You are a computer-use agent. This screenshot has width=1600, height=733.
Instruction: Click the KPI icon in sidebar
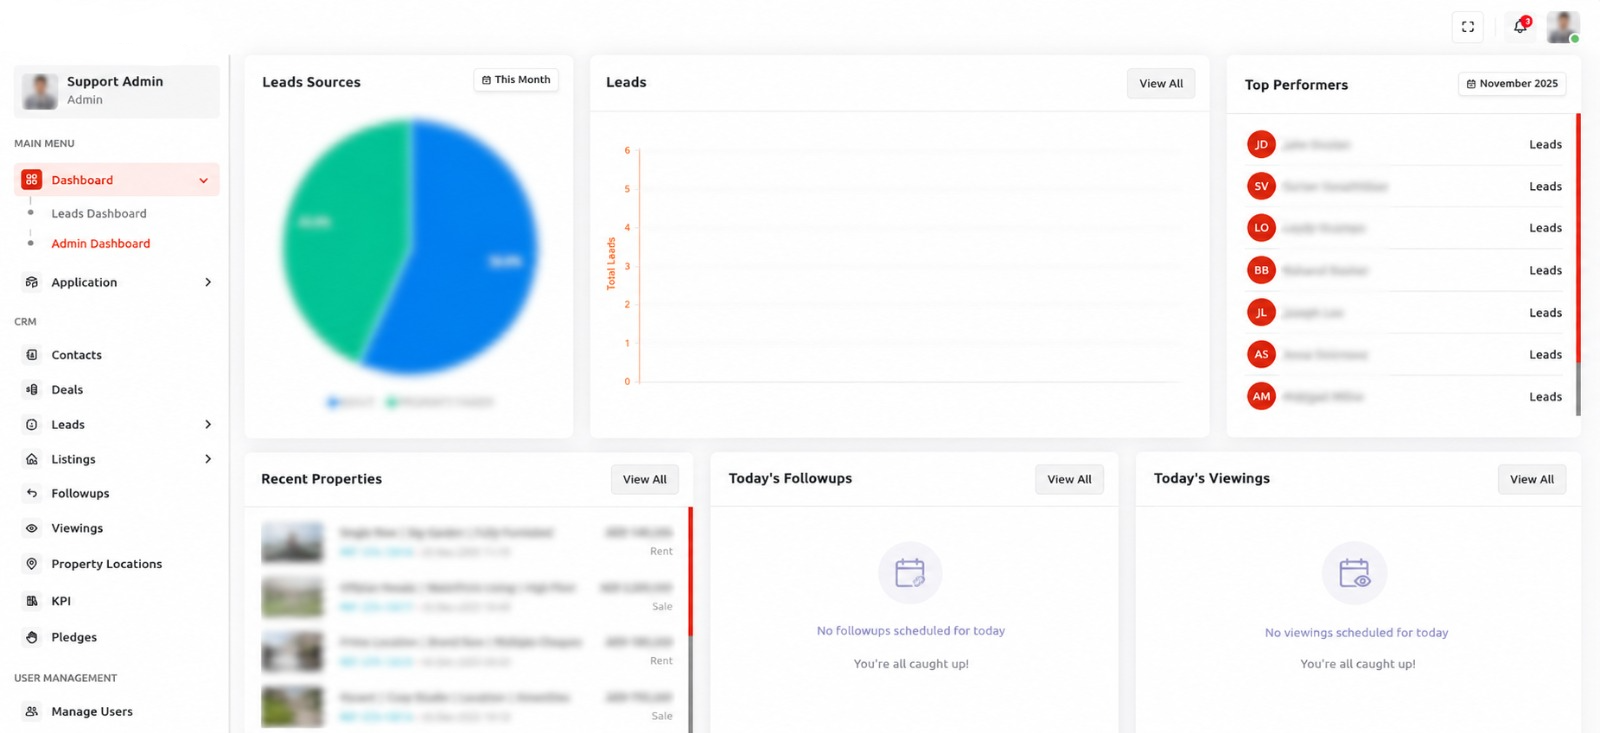32,601
